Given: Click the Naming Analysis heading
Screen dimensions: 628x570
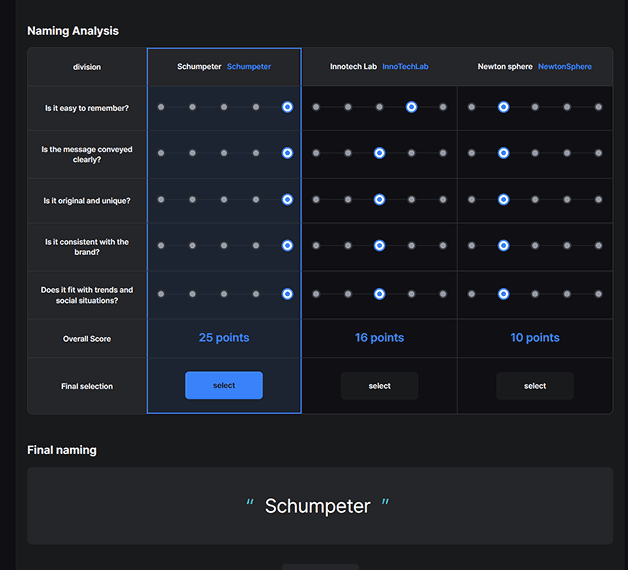Looking at the screenshot, I should pyautogui.click(x=73, y=31).
